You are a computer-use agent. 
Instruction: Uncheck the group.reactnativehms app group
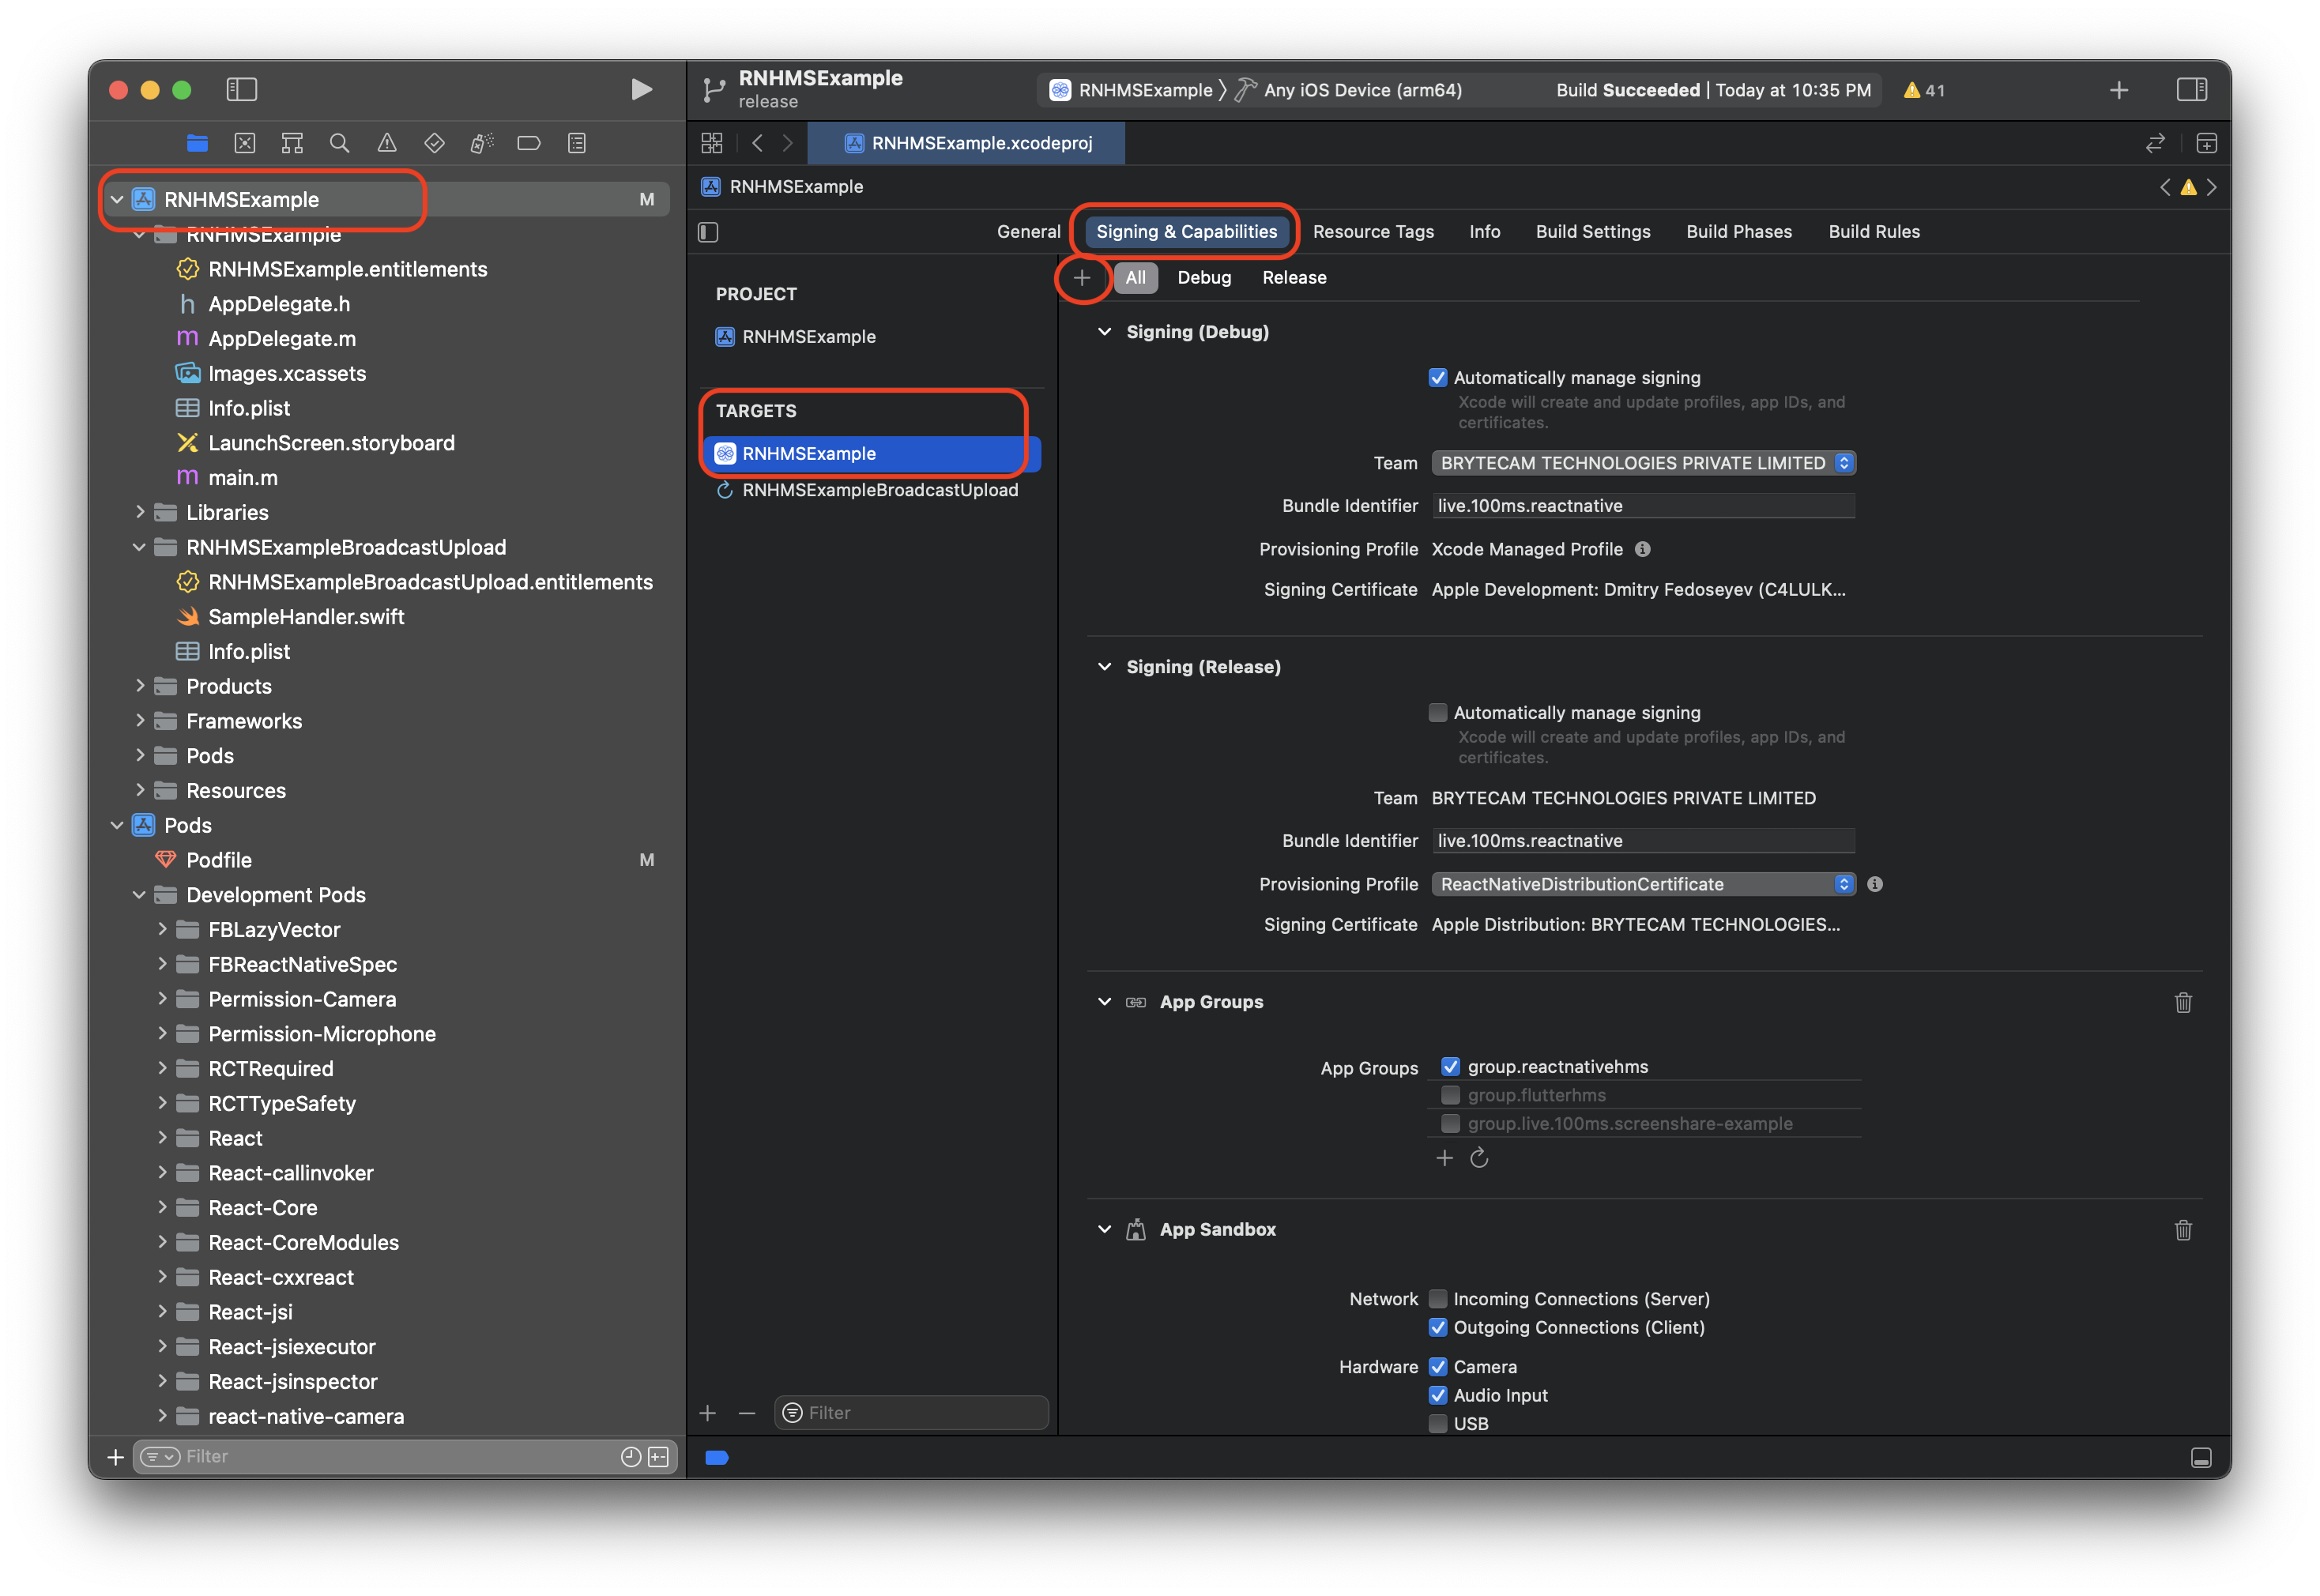coord(1450,1067)
